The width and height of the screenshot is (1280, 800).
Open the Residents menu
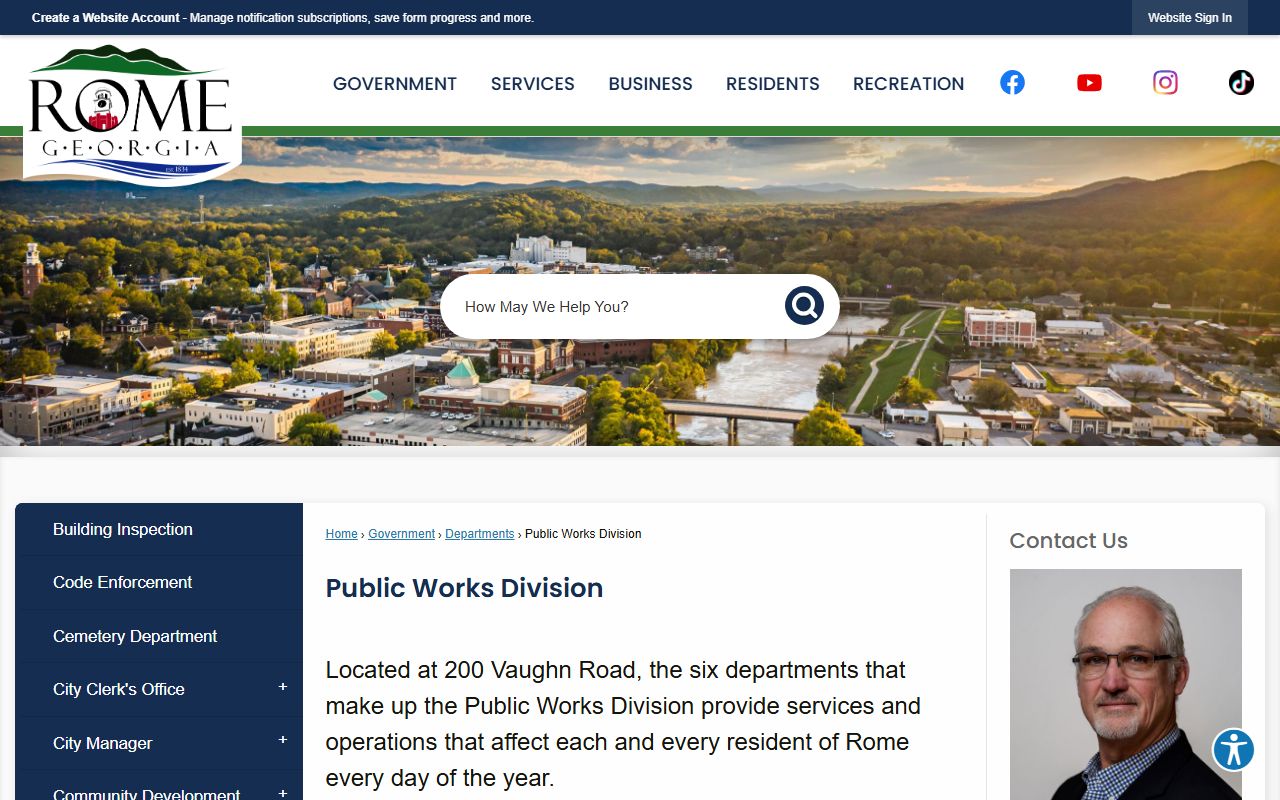point(773,84)
